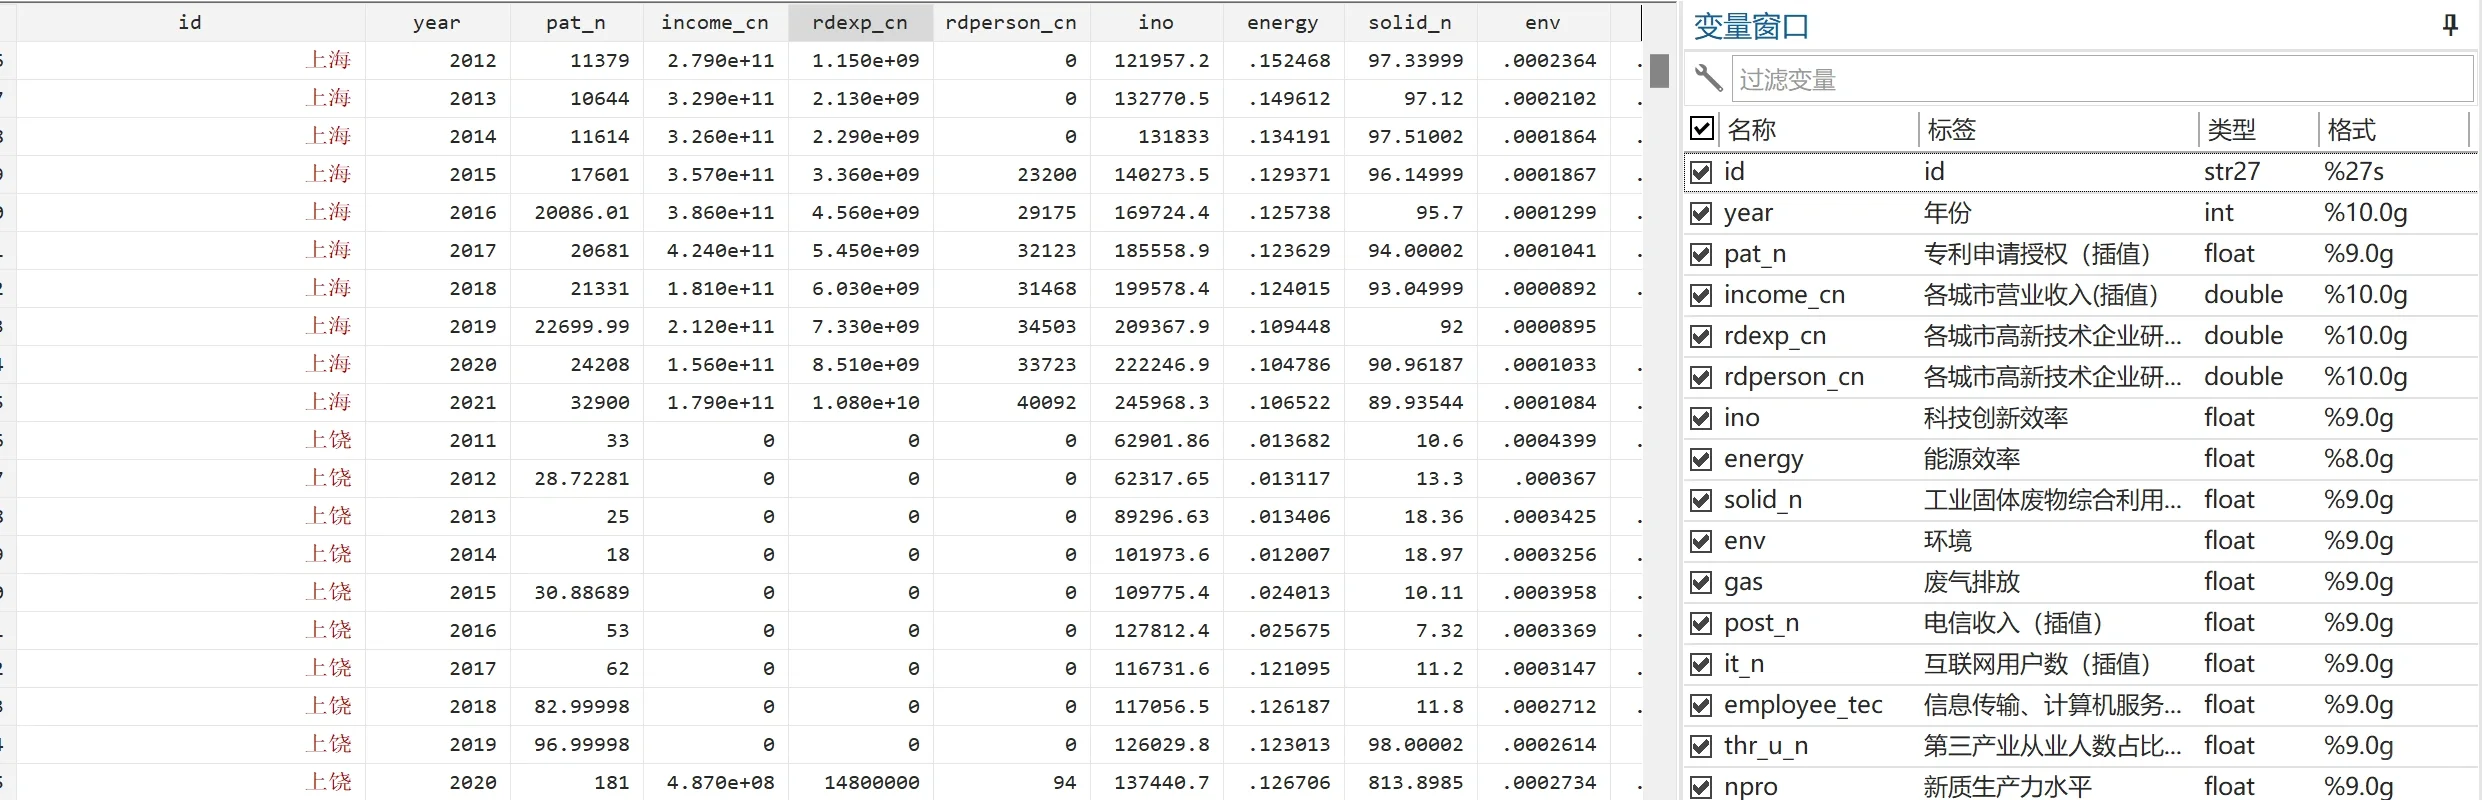Select the energy column header in data grid
The height and width of the screenshot is (800, 2482).
tap(1282, 22)
